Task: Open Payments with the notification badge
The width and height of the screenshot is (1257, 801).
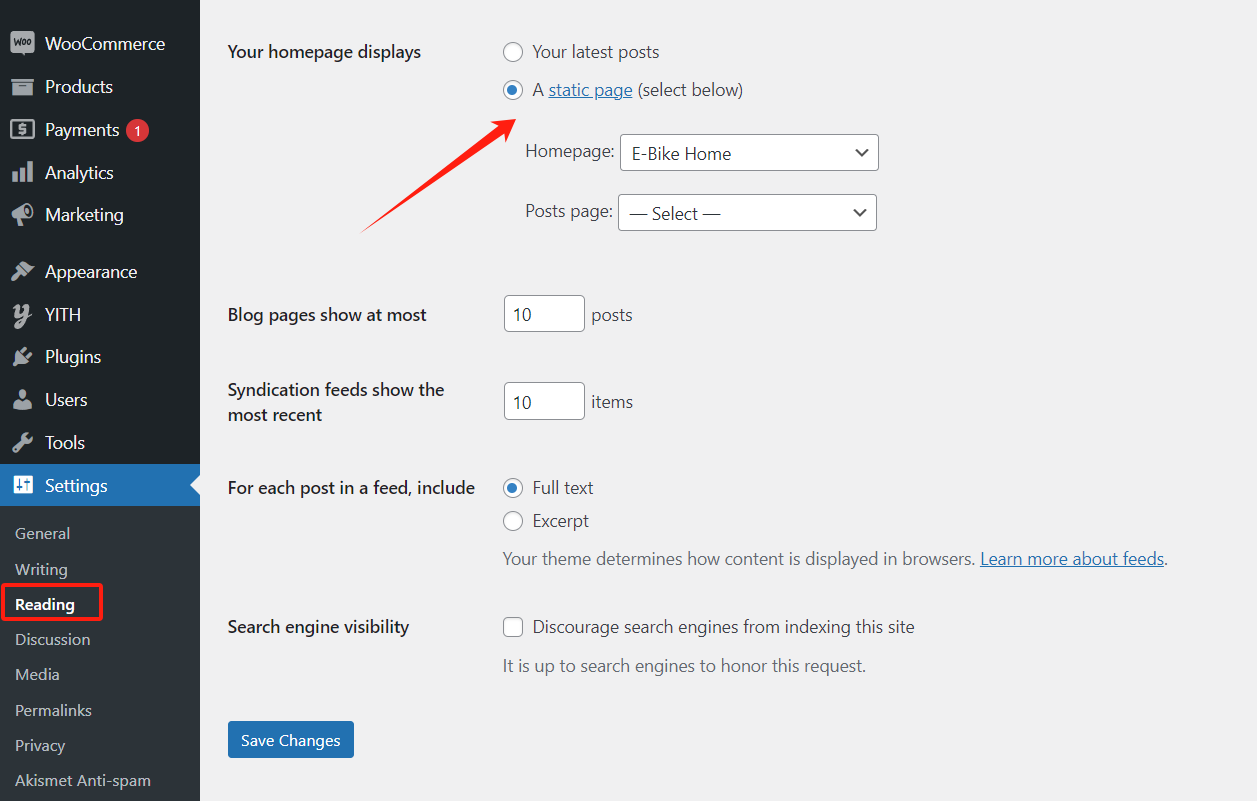Action: tap(24, 129)
